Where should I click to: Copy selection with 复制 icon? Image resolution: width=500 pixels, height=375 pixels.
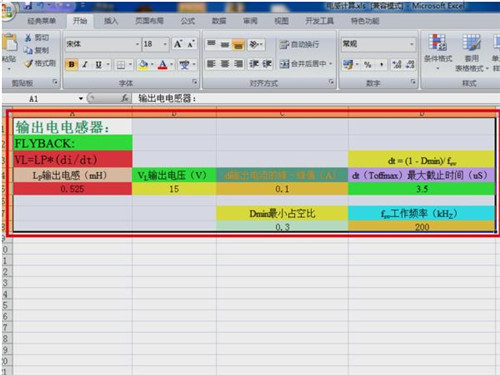37,50
